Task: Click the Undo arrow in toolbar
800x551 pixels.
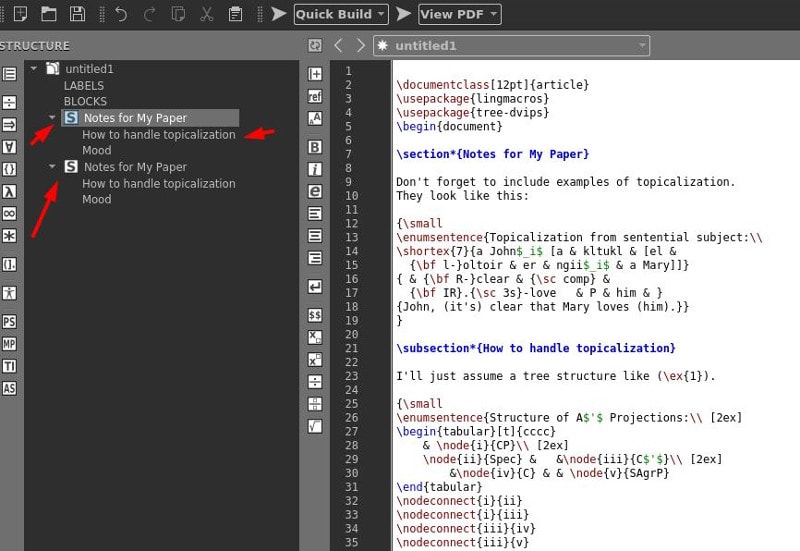Action: click(121, 14)
